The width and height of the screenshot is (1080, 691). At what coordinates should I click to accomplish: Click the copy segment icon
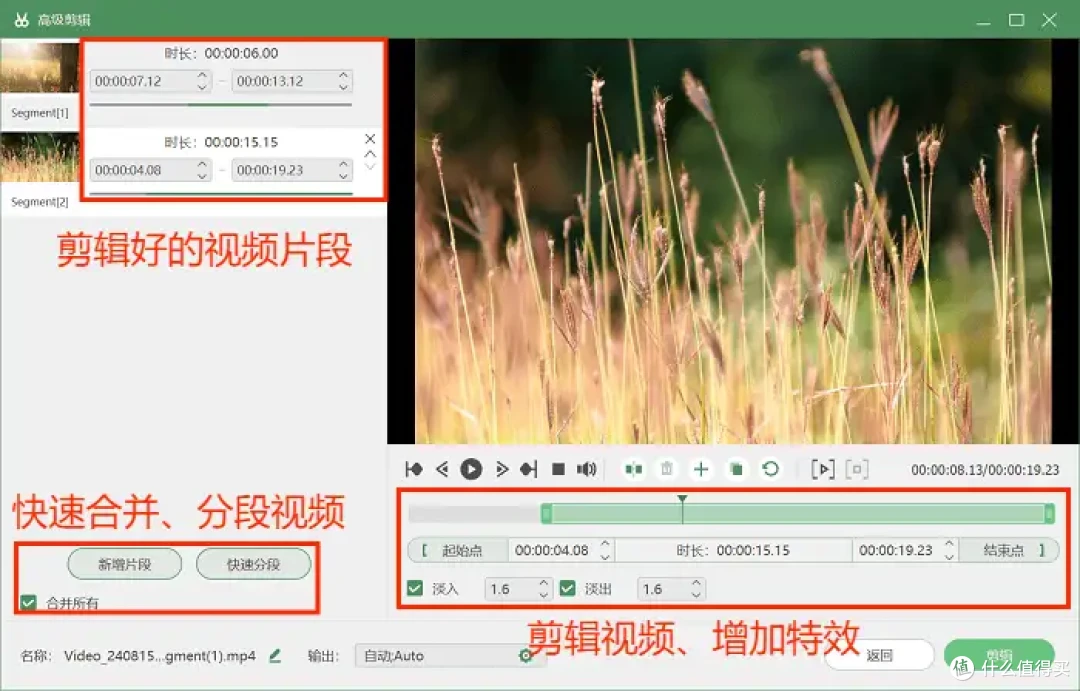point(736,469)
